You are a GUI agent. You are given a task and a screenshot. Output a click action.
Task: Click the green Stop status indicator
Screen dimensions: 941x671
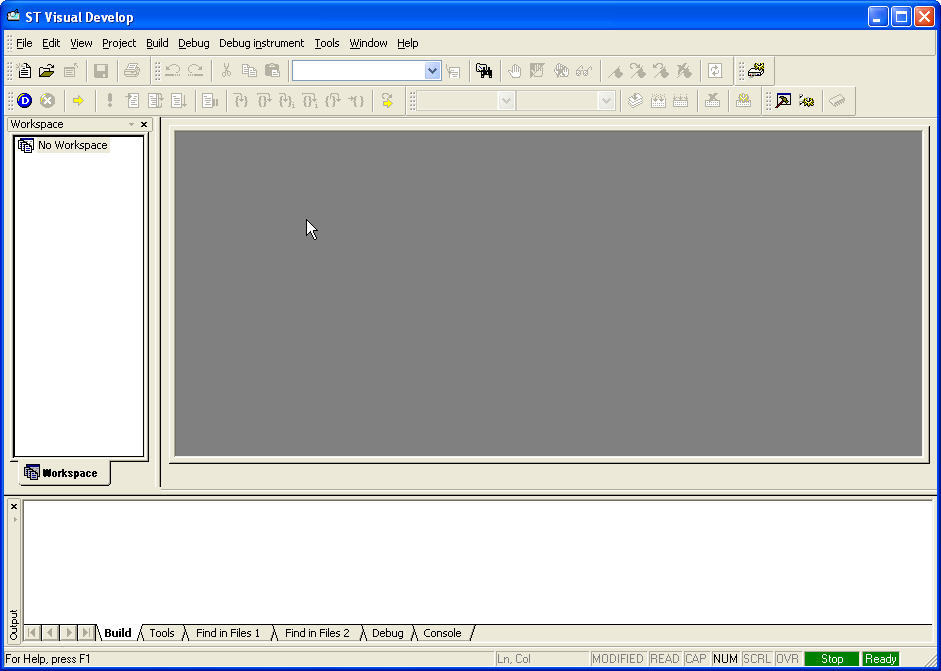coord(832,659)
